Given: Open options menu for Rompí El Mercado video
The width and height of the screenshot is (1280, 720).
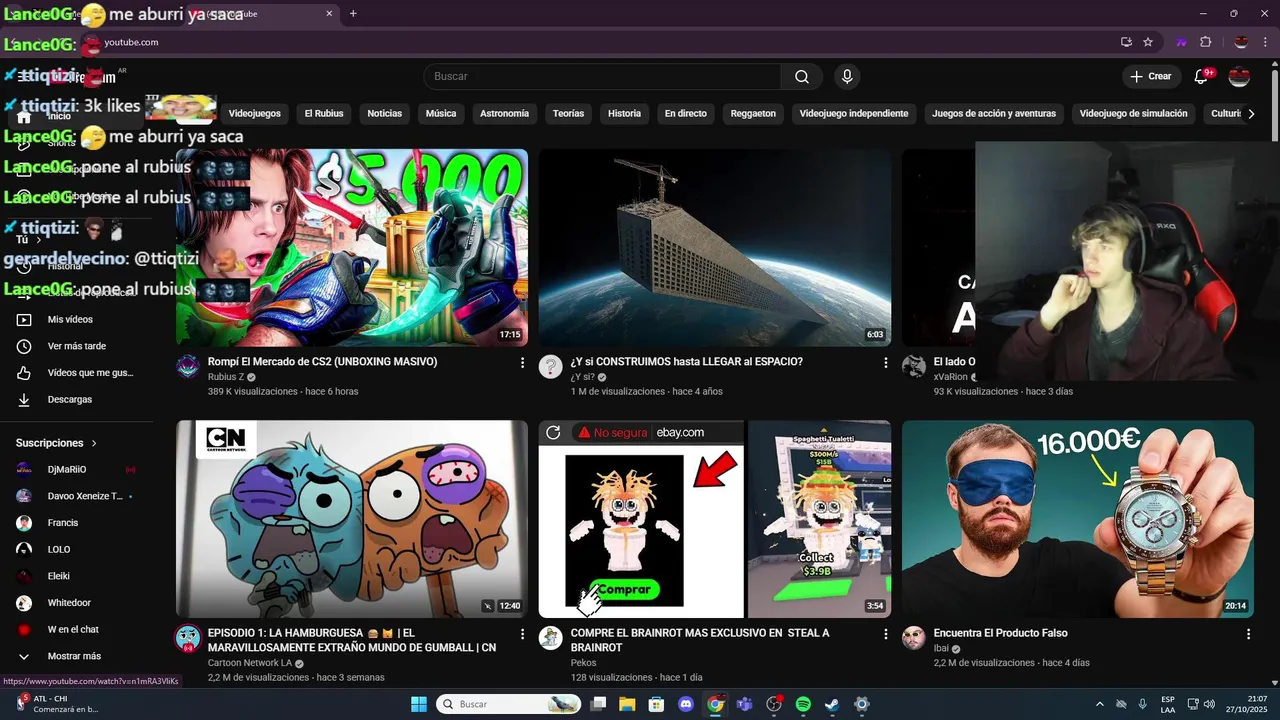Looking at the screenshot, I should coord(522,363).
